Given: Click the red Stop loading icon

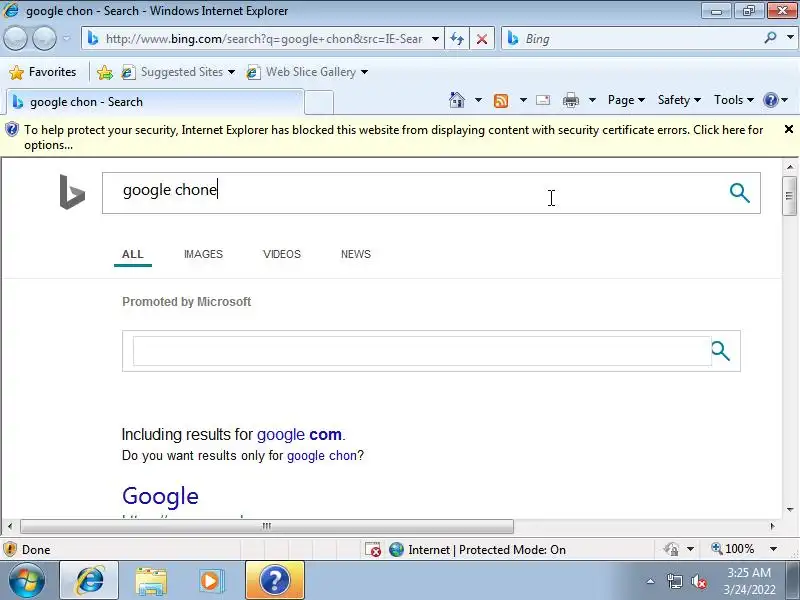Looking at the screenshot, I should (x=482, y=39).
